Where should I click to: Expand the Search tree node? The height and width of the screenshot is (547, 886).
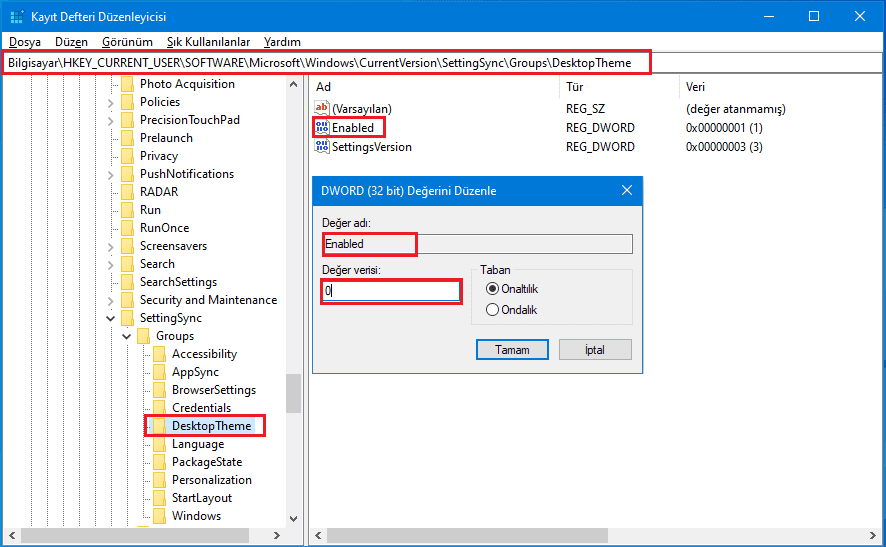[111, 264]
